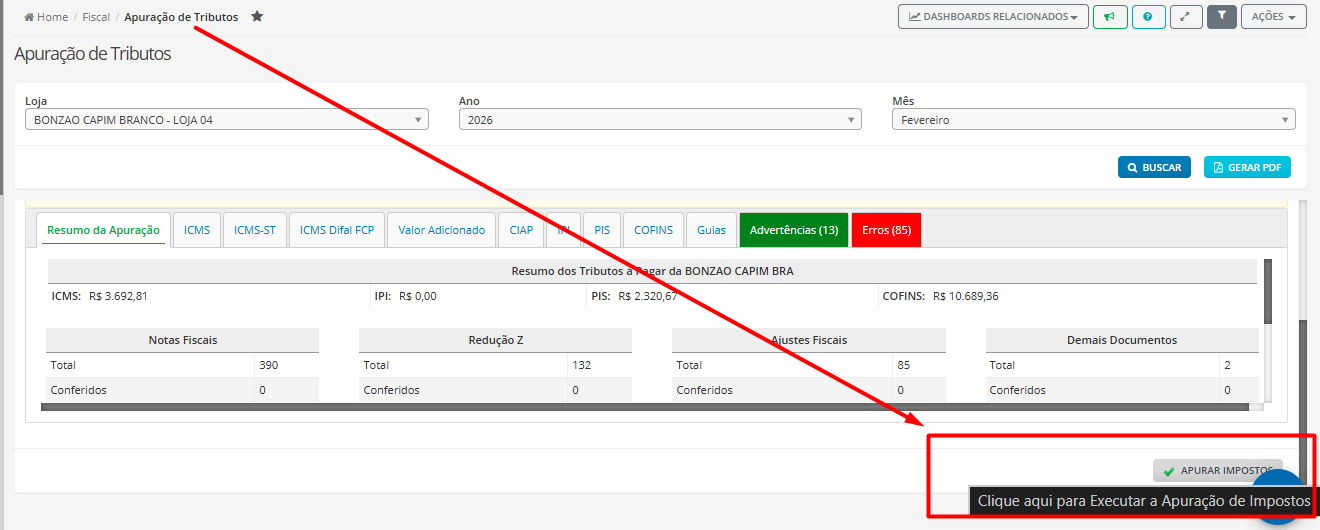
Task: Open the Loja store selector dropdown
Action: pos(226,120)
